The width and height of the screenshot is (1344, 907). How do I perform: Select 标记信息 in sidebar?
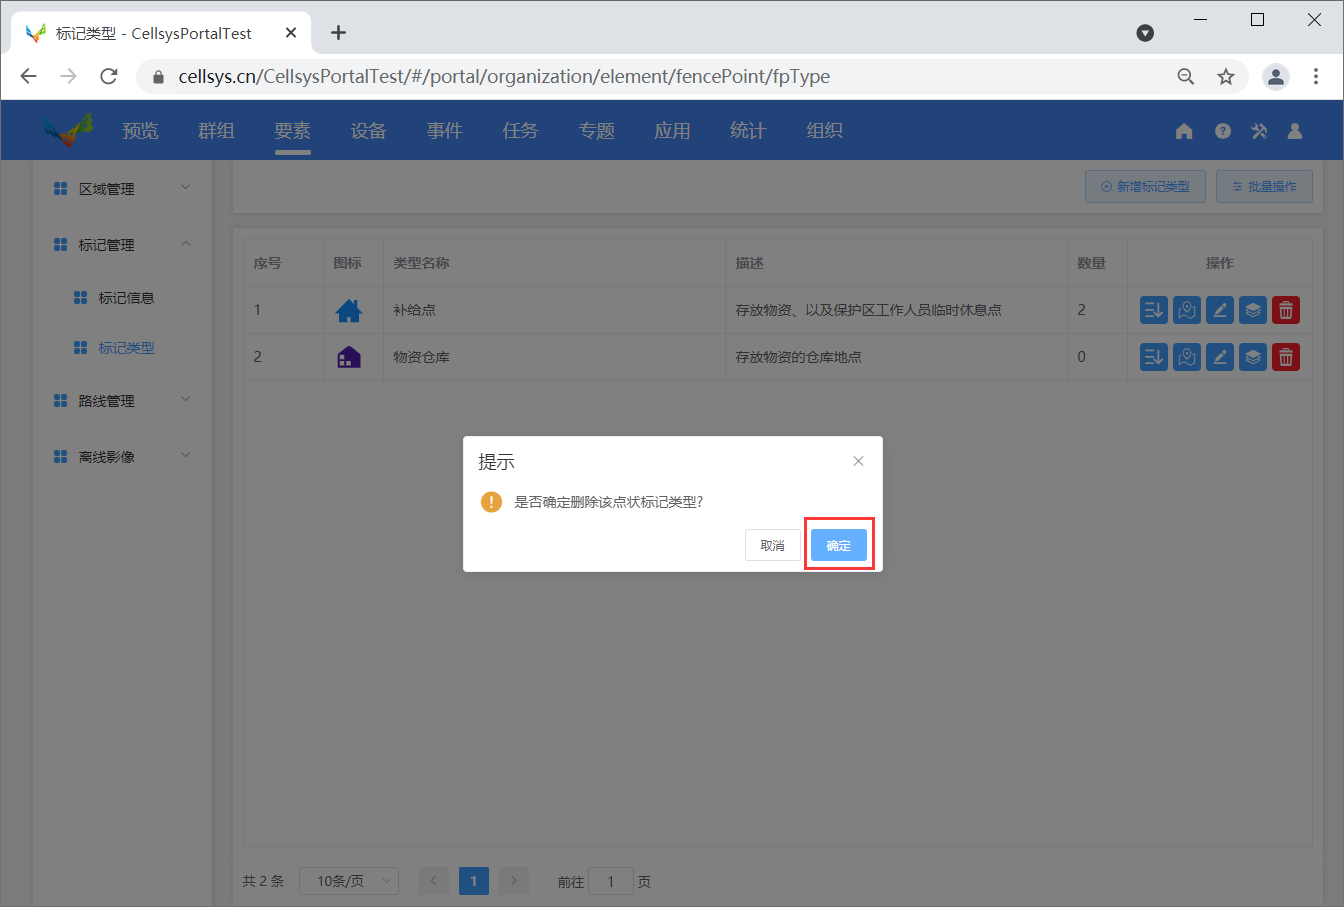tap(126, 298)
